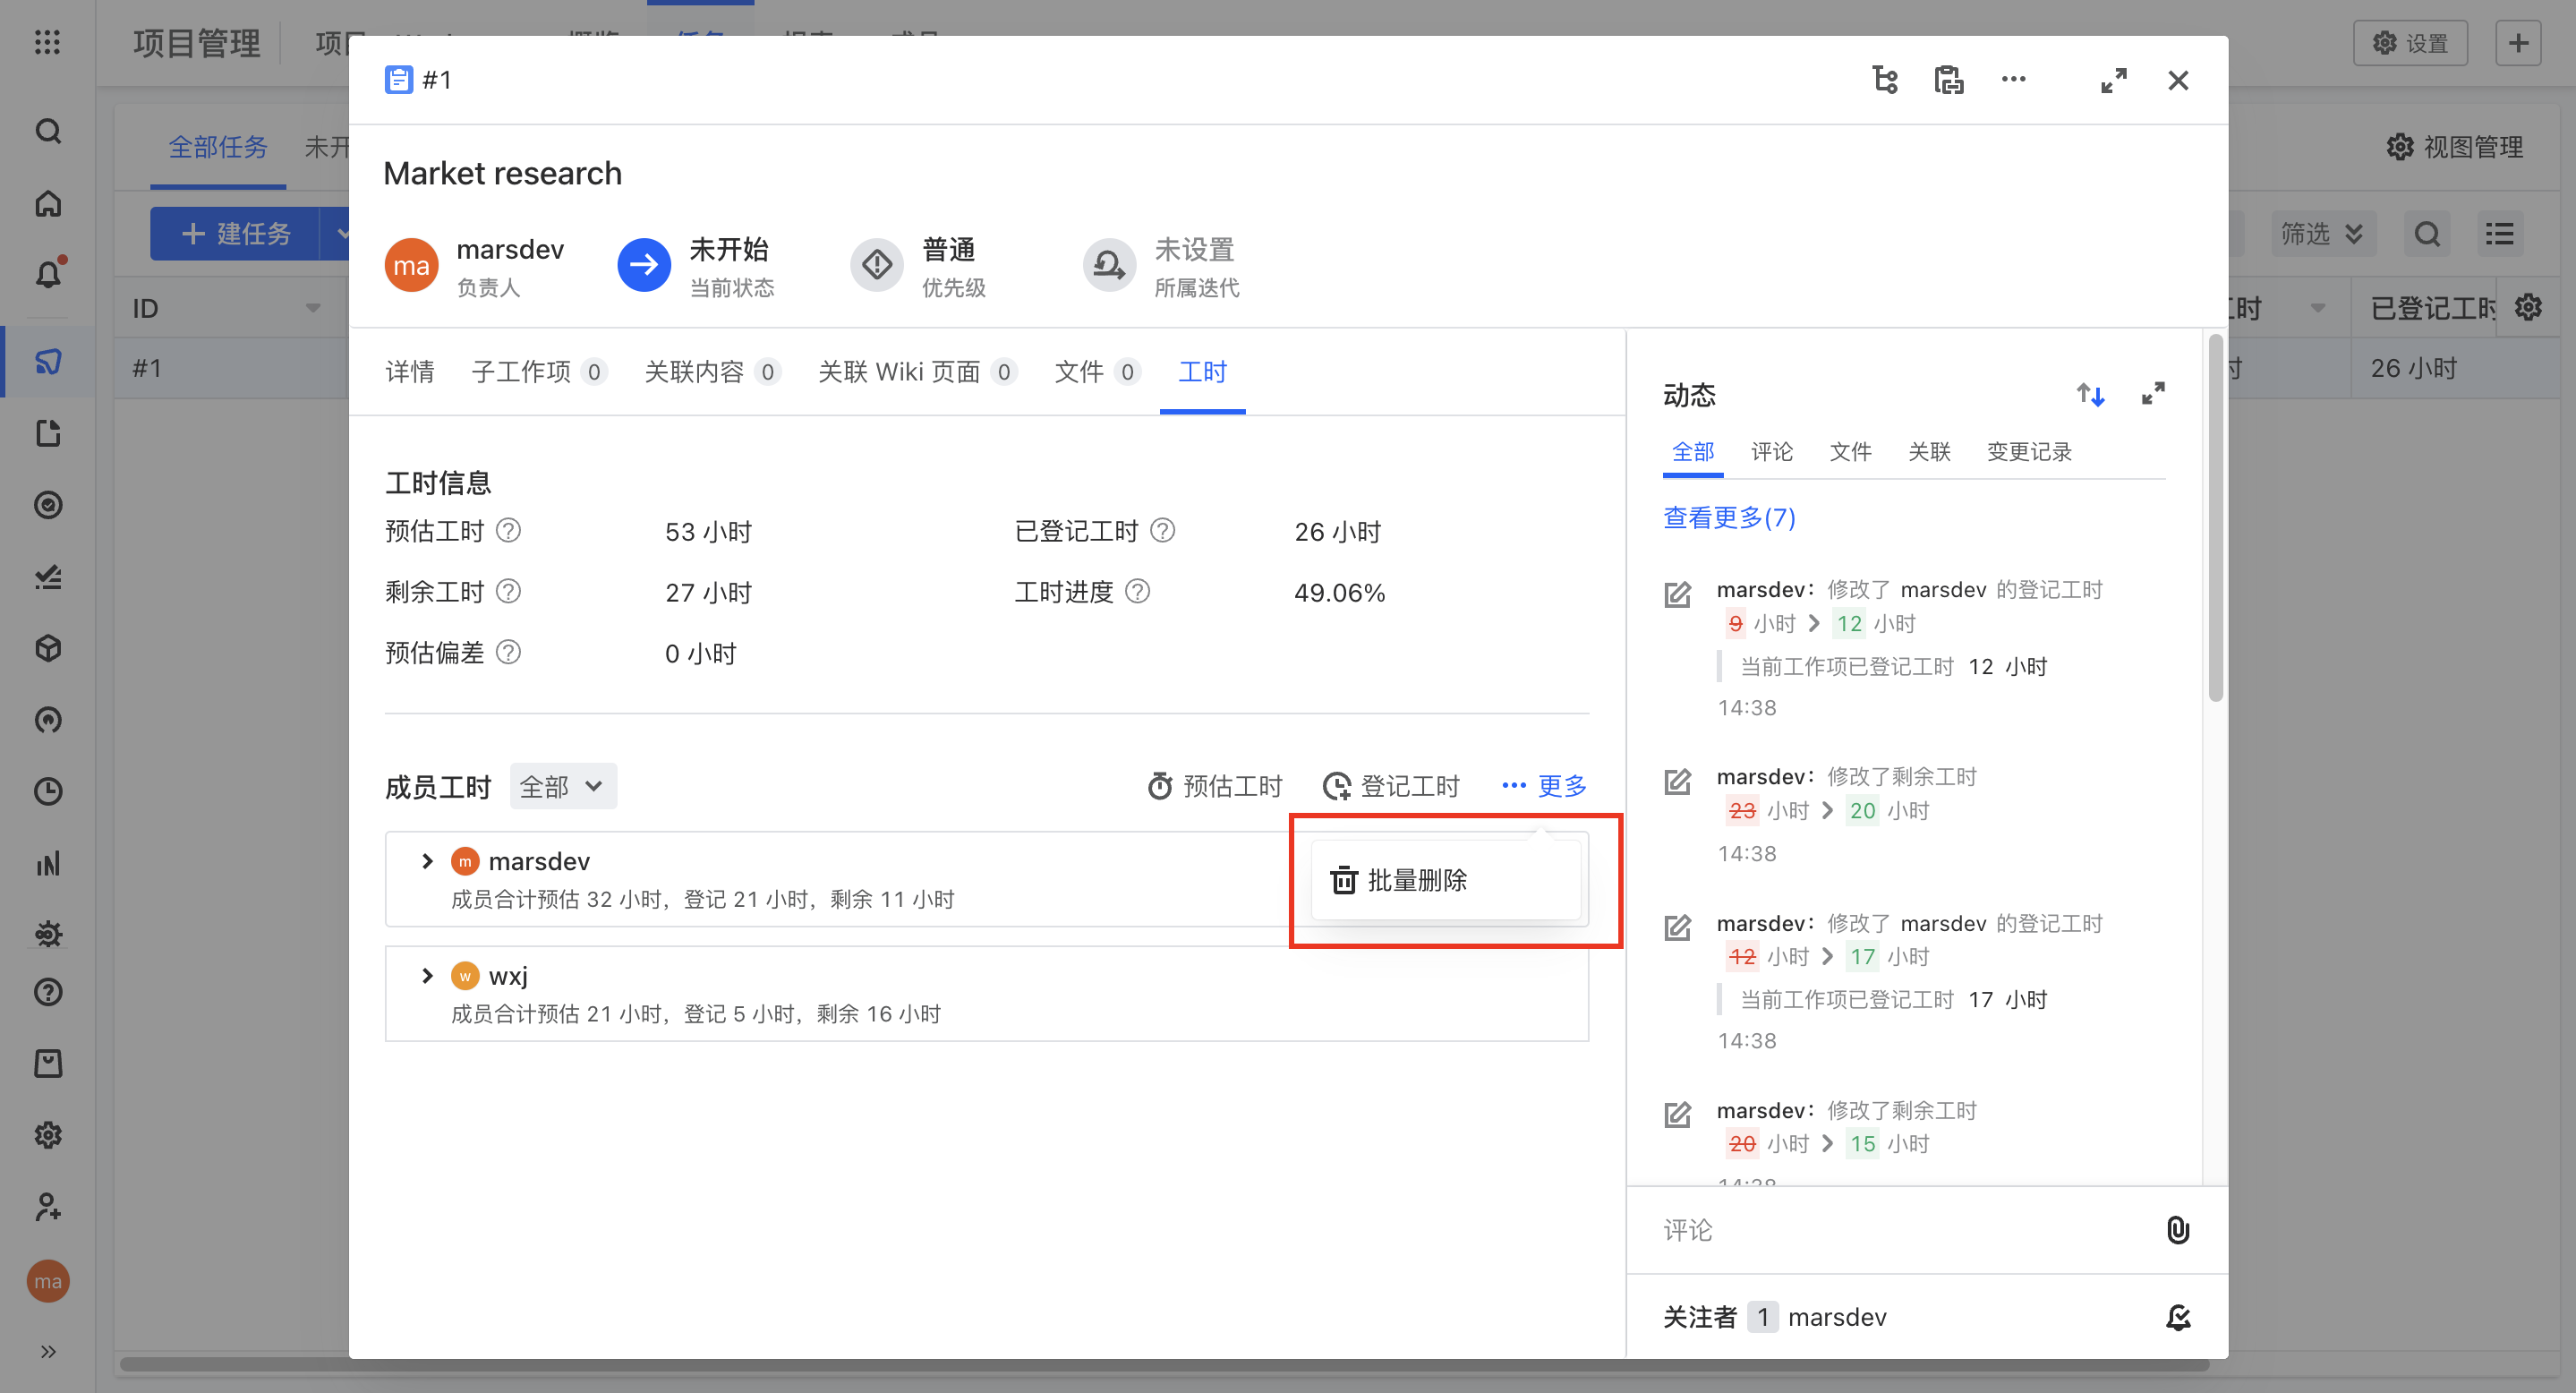The image size is (2576, 1393).
Task: Toggle activity sort order arrows
Action: click(x=2090, y=394)
